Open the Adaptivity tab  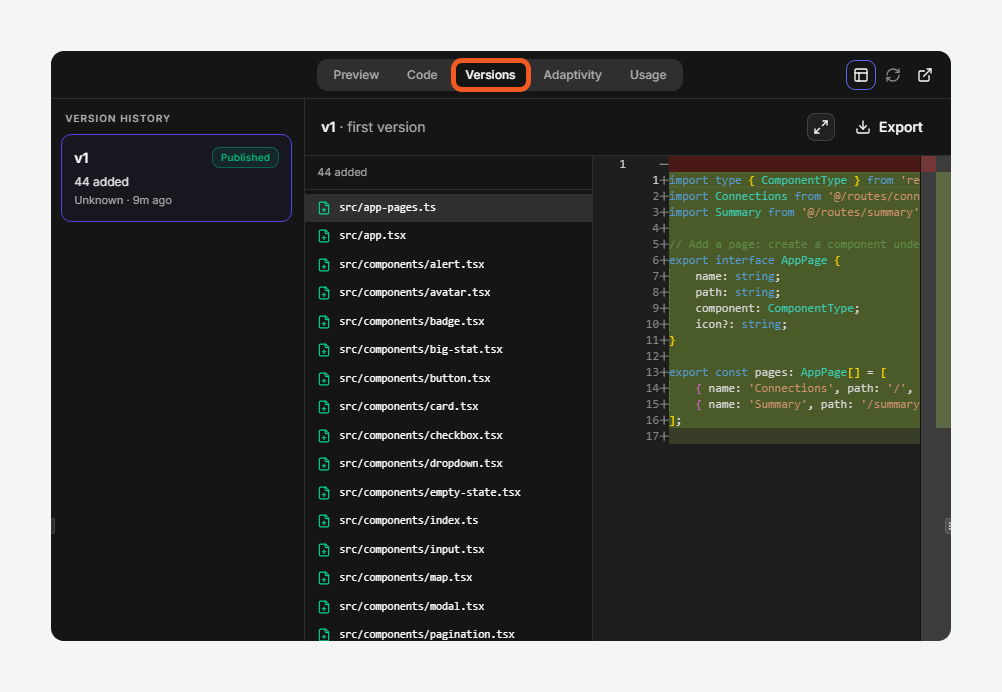point(572,75)
